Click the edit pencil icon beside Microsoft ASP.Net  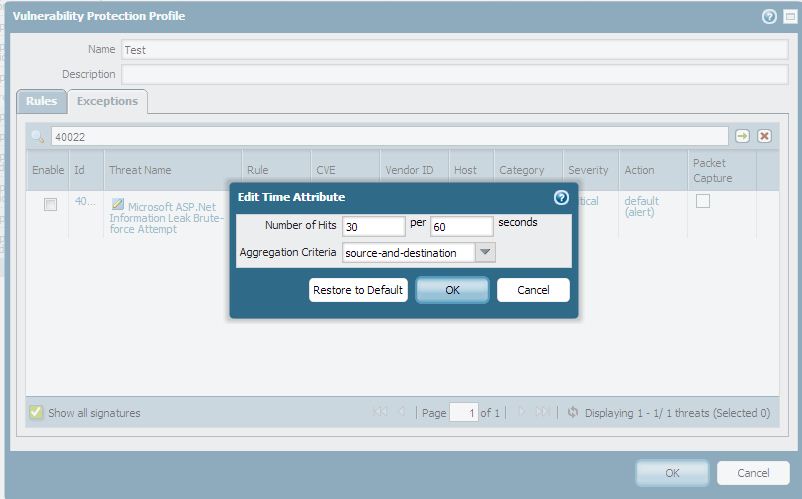click(x=118, y=204)
